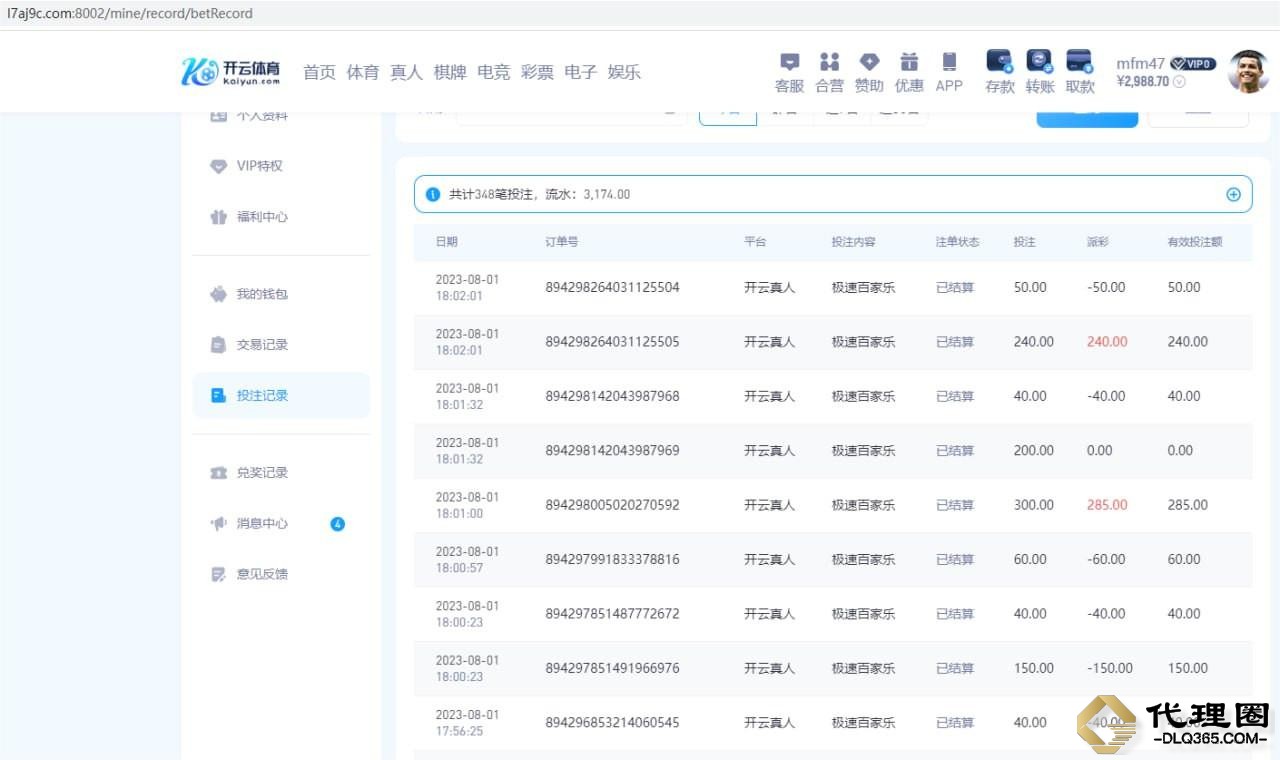
Task: Click order number 894298142043987969
Action: click(x=612, y=451)
